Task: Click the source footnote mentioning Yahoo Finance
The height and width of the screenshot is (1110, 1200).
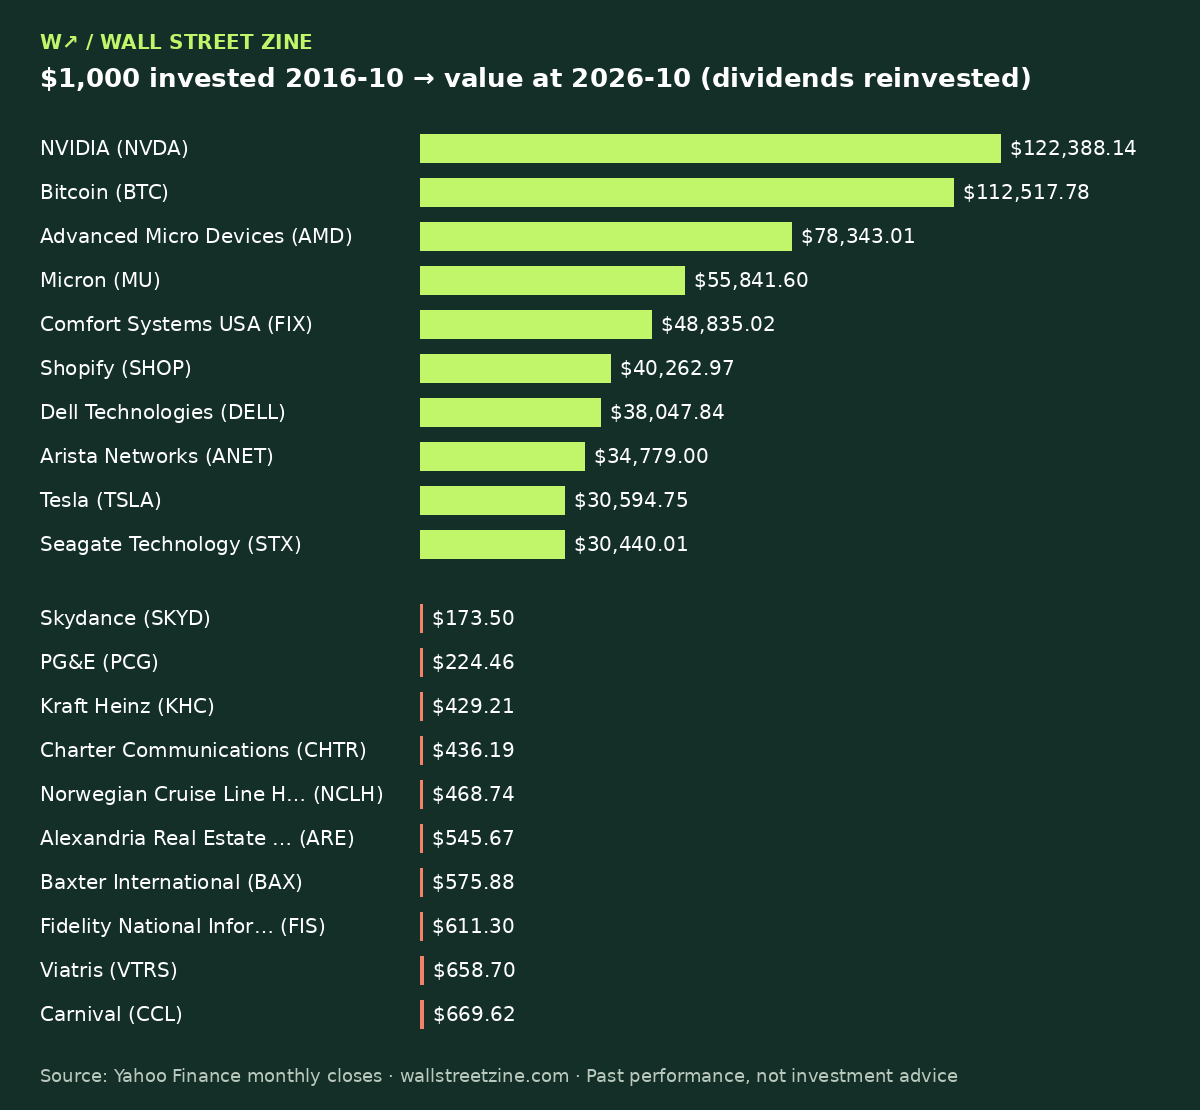Action: point(499,1077)
